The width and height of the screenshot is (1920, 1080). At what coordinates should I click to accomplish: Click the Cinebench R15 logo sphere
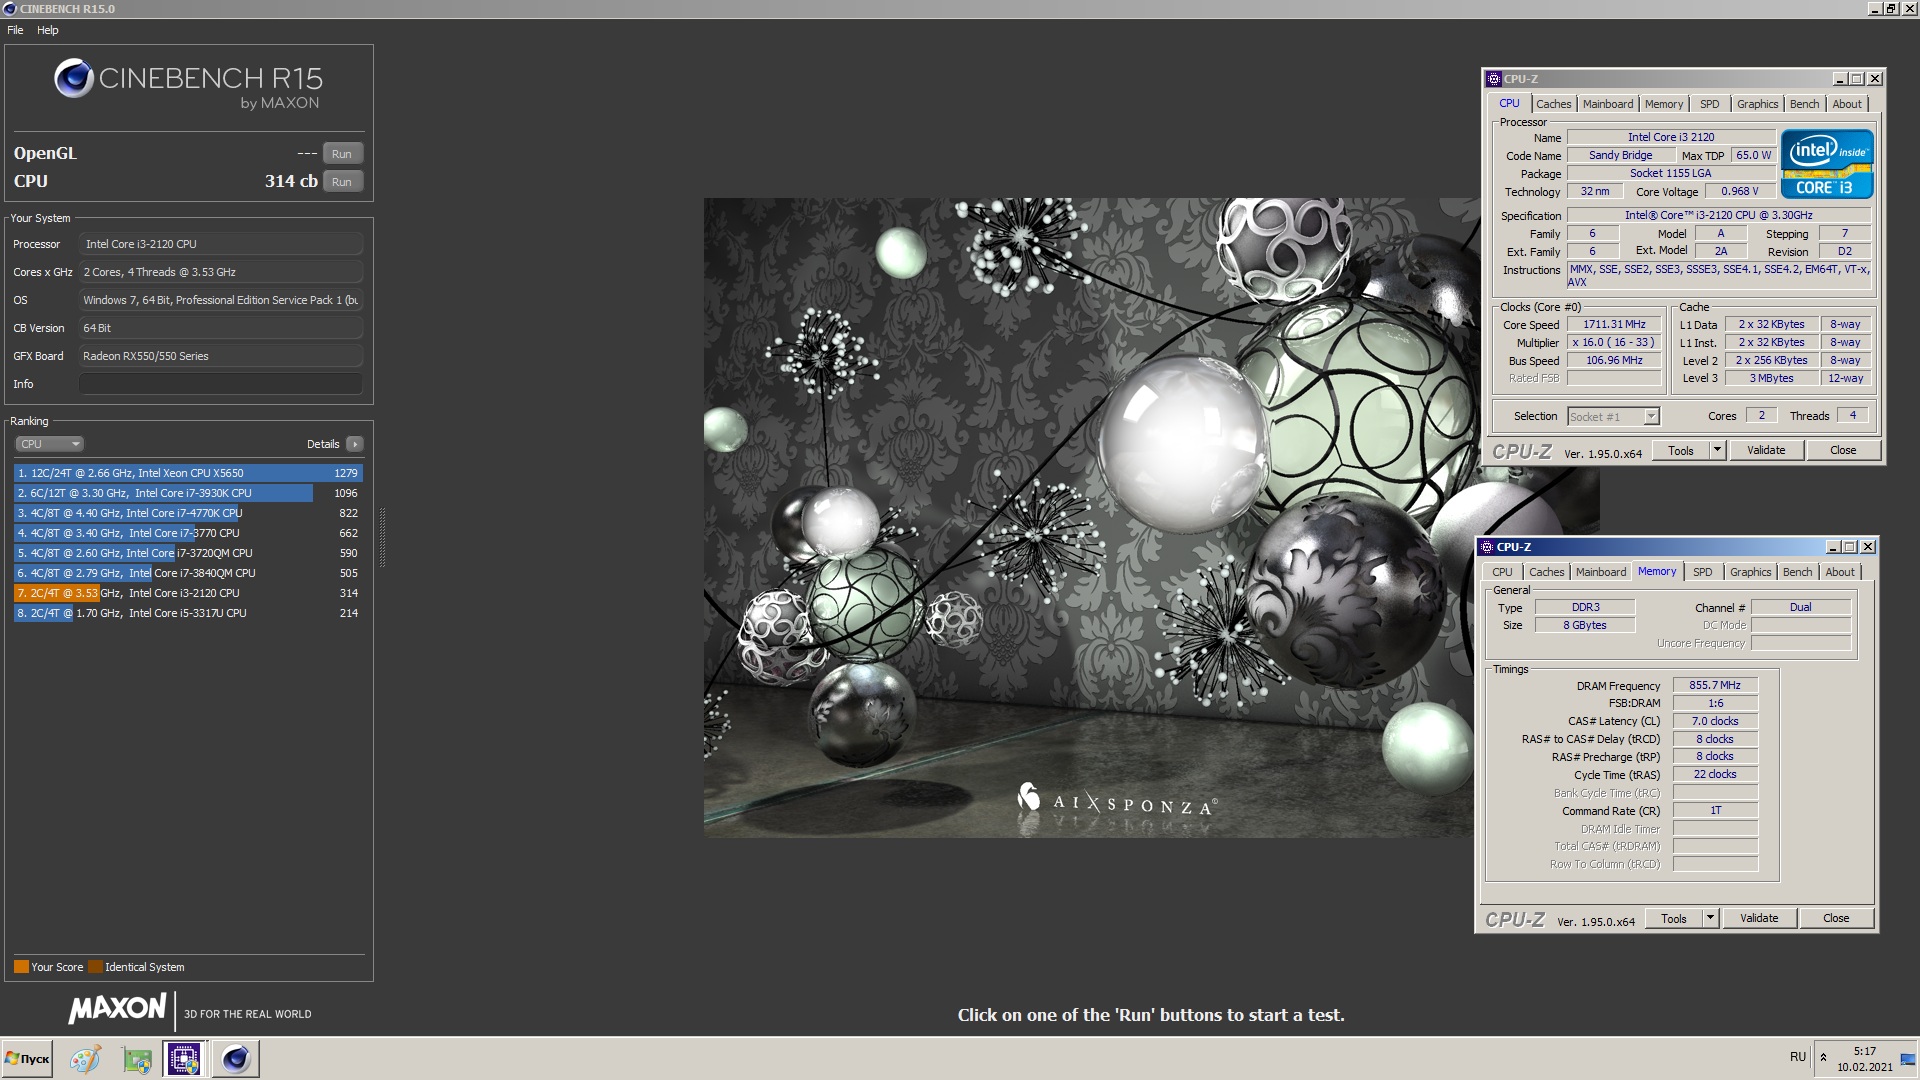73,78
